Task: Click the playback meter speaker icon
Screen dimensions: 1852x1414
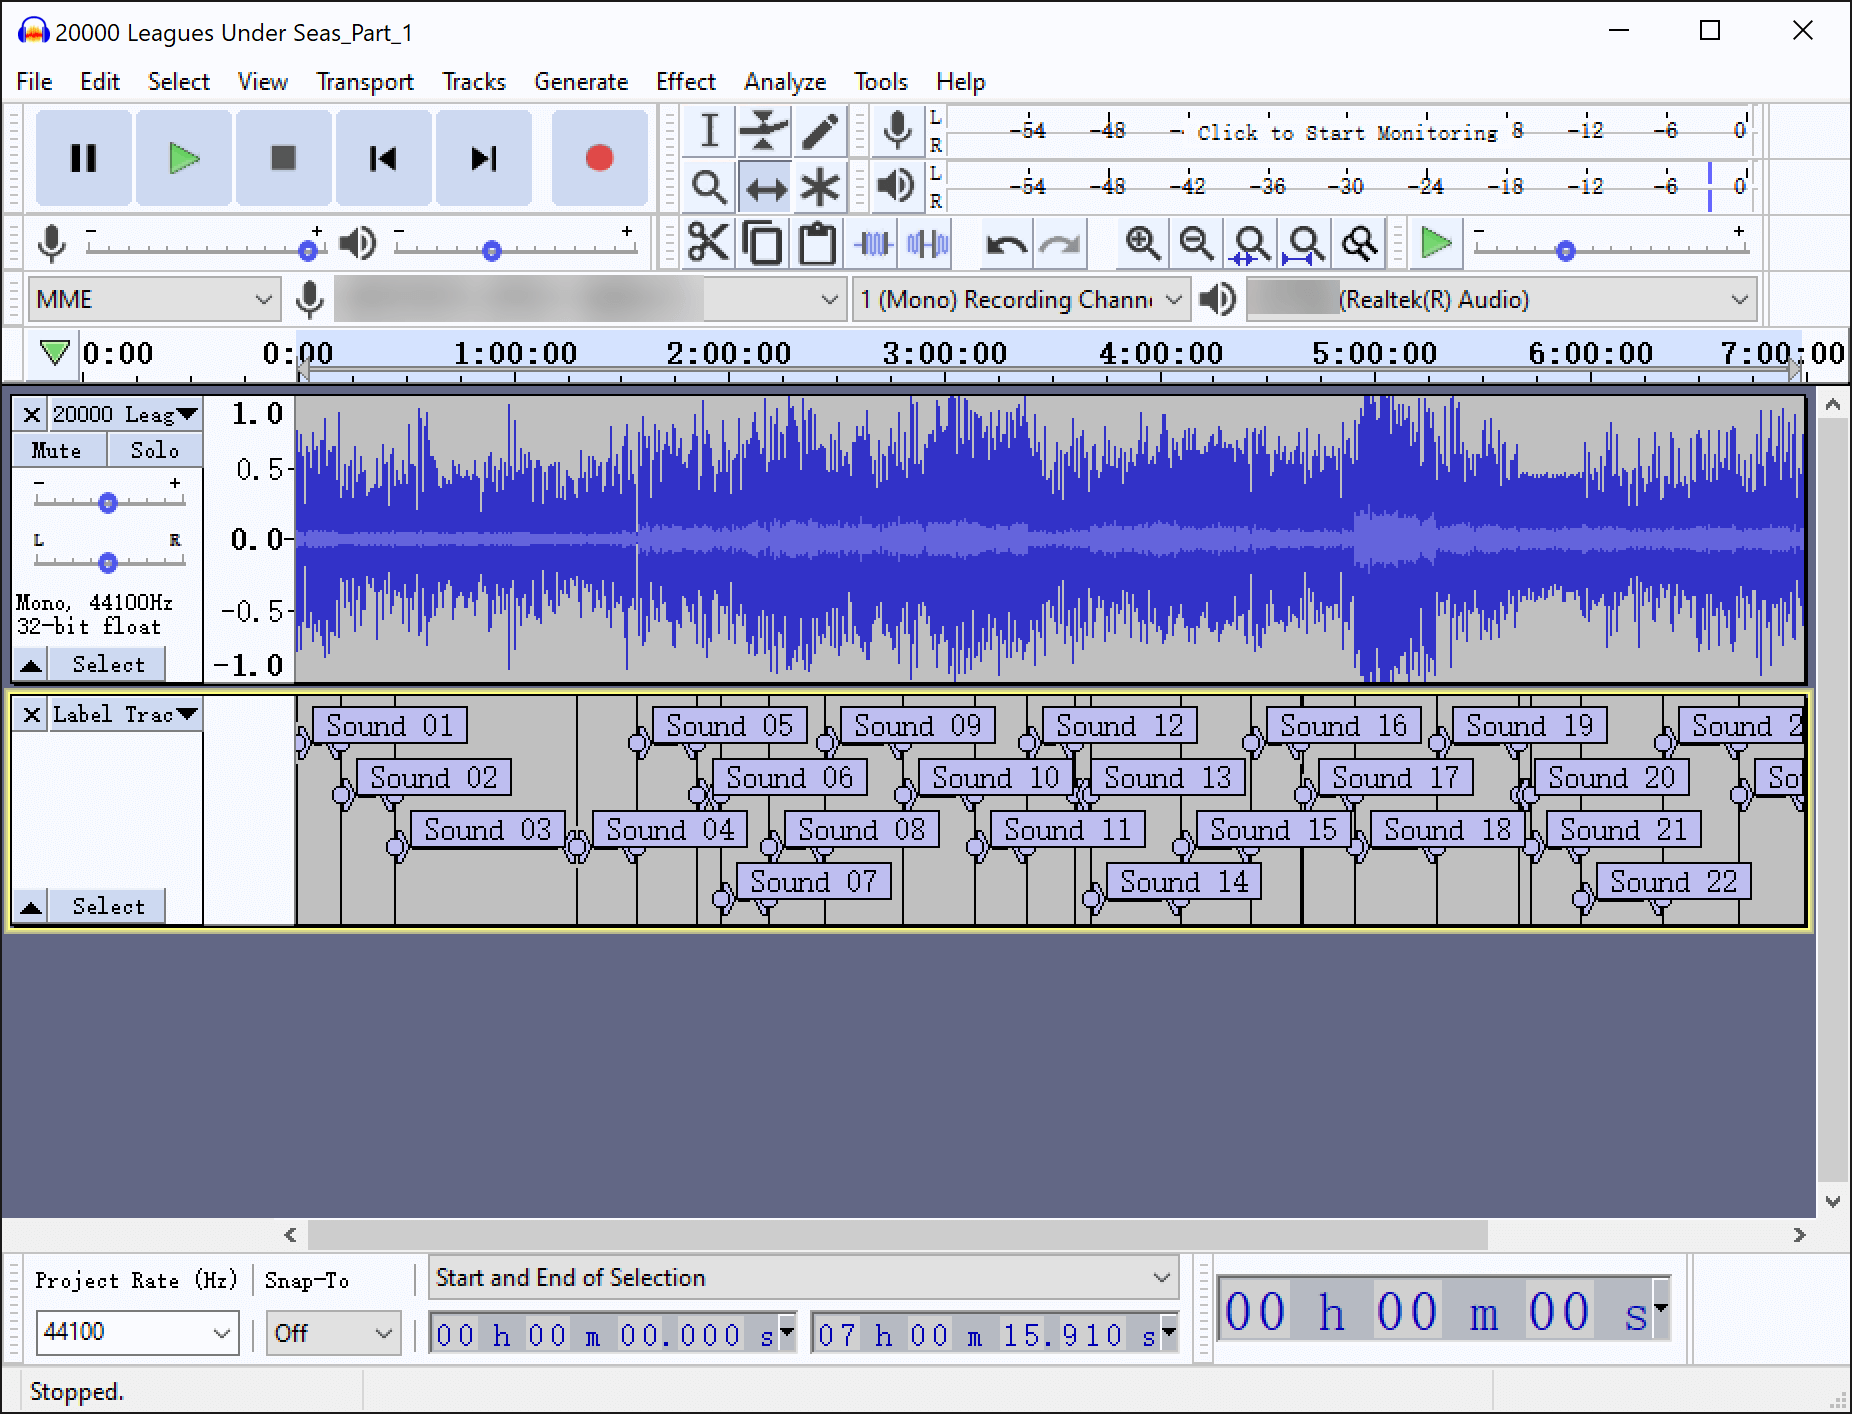Action: pos(896,186)
